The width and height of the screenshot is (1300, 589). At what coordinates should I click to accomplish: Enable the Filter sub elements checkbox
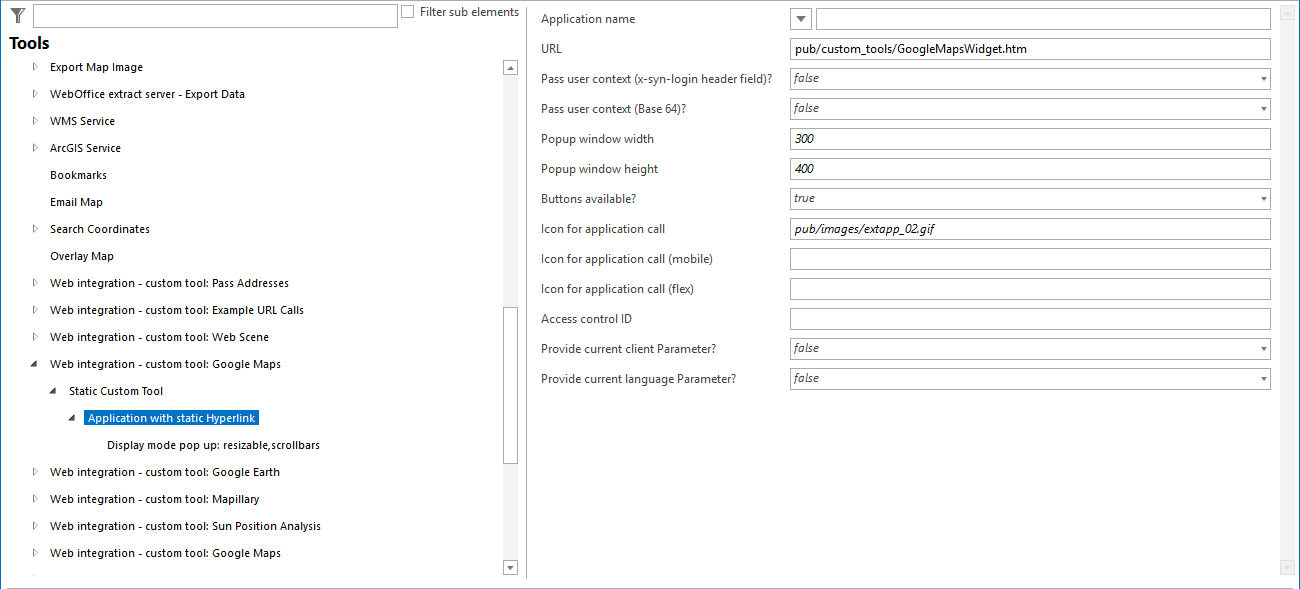pos(407,11)
